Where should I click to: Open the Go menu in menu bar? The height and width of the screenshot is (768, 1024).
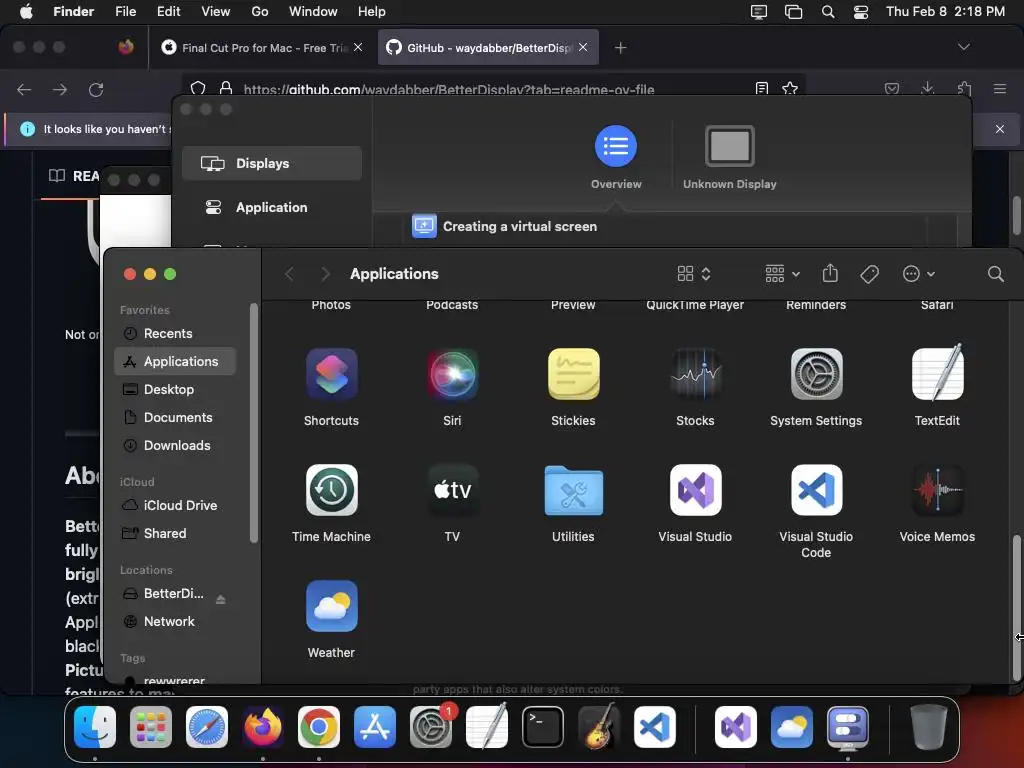[260, 11]
